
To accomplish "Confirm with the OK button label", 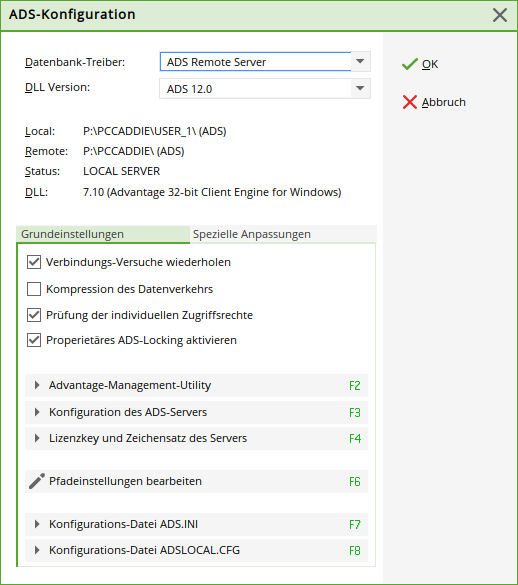I will [430, 64].
